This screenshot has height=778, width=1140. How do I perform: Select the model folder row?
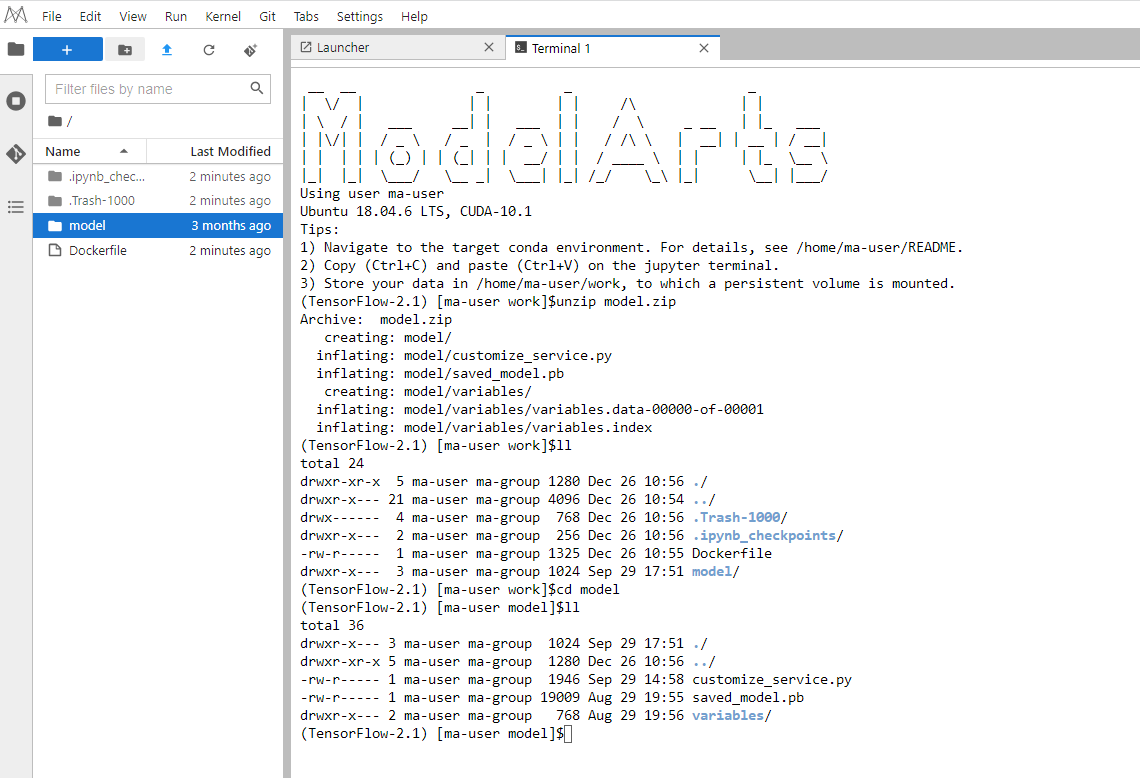(158, 225)
